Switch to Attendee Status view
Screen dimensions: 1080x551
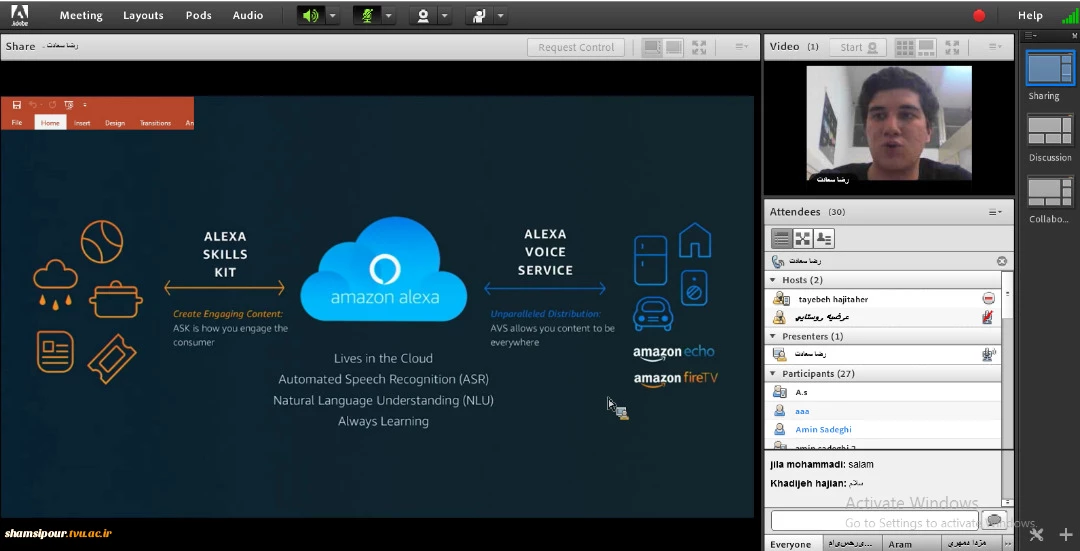click(824, 238)
